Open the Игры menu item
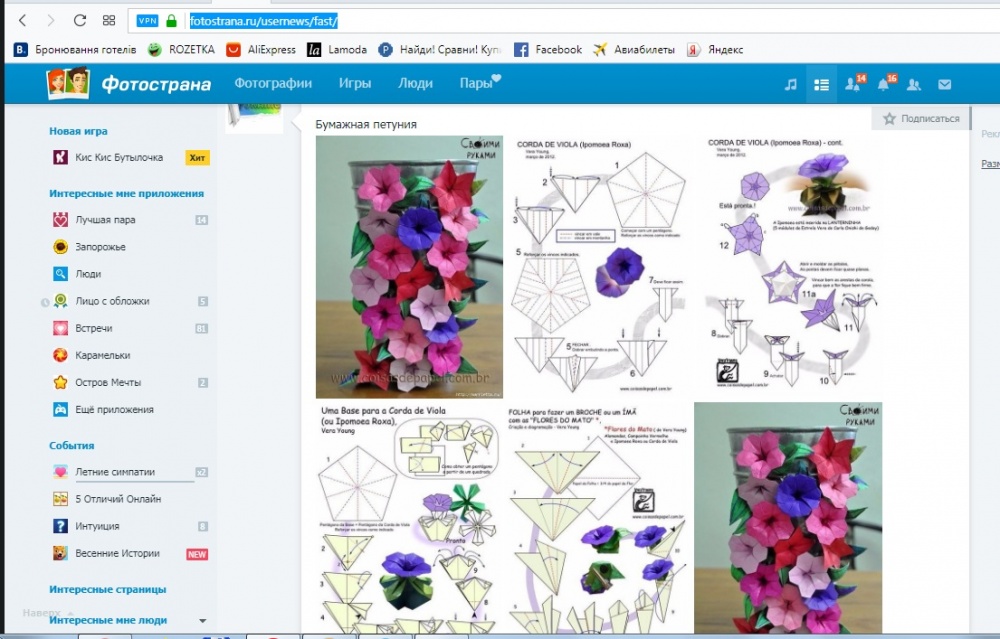Viewport: 1000px width, 639px height. (355, 84)
